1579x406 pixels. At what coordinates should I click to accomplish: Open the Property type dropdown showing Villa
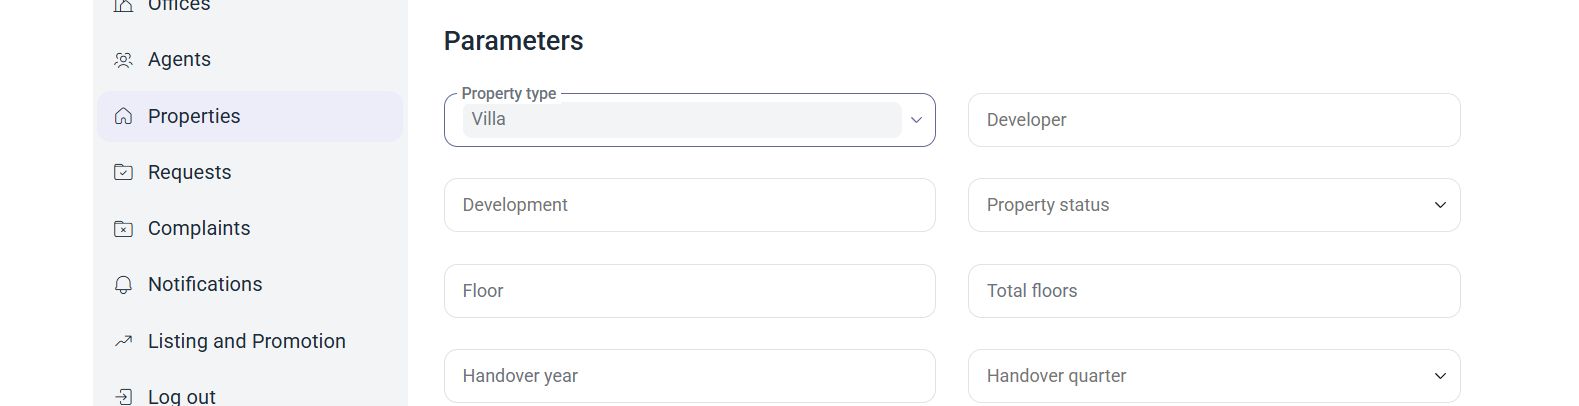pyautogui.click(x=690, y=120)
